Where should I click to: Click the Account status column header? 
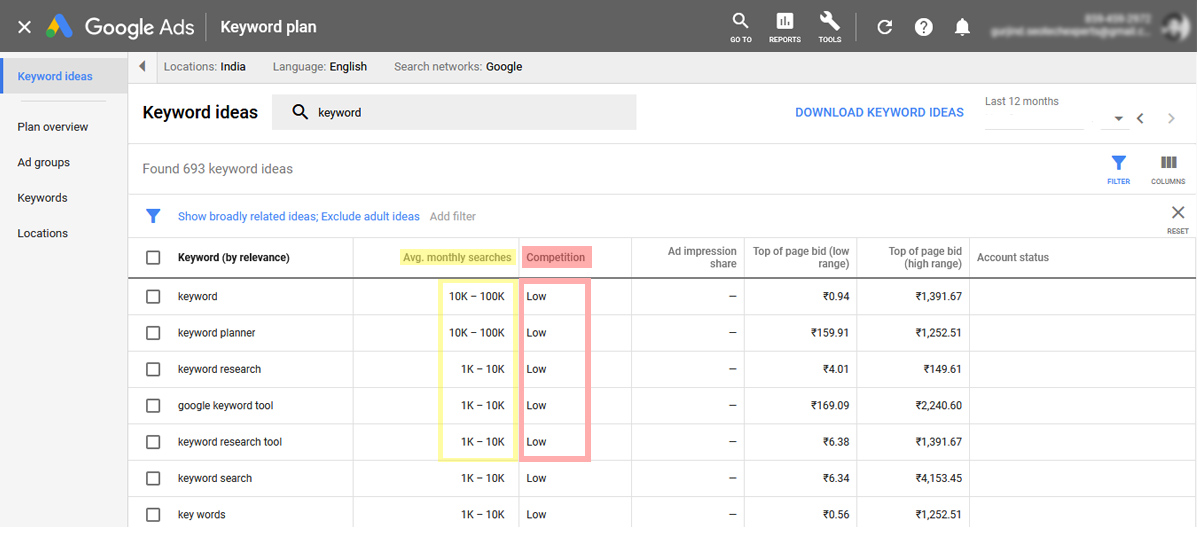point(1012,257)
